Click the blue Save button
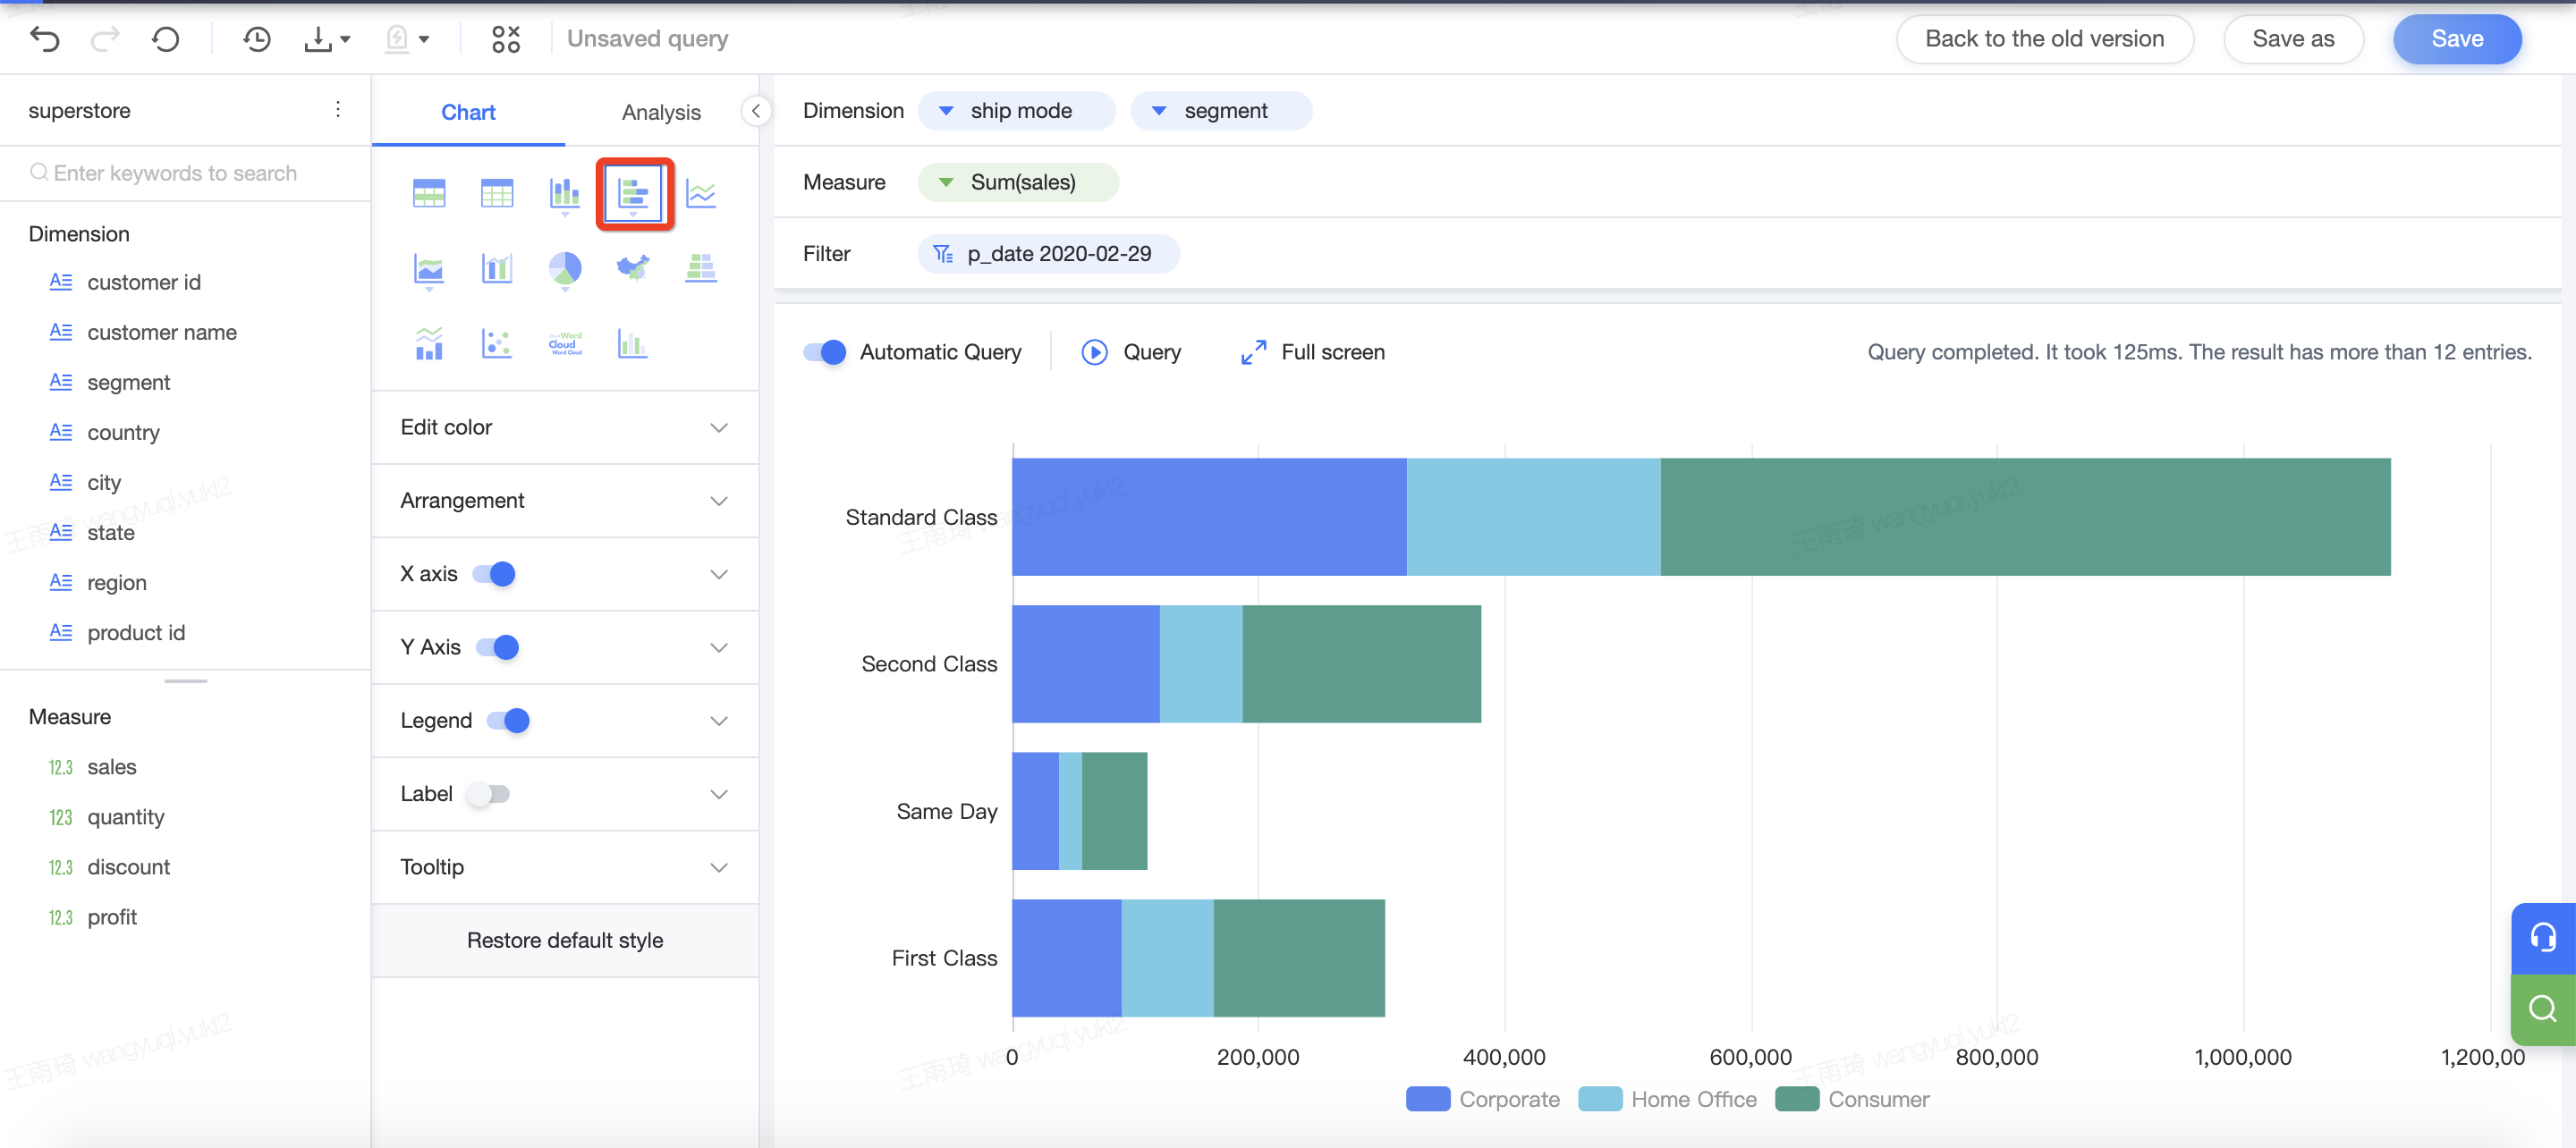The image size is (2576, 1148). 2457,39
